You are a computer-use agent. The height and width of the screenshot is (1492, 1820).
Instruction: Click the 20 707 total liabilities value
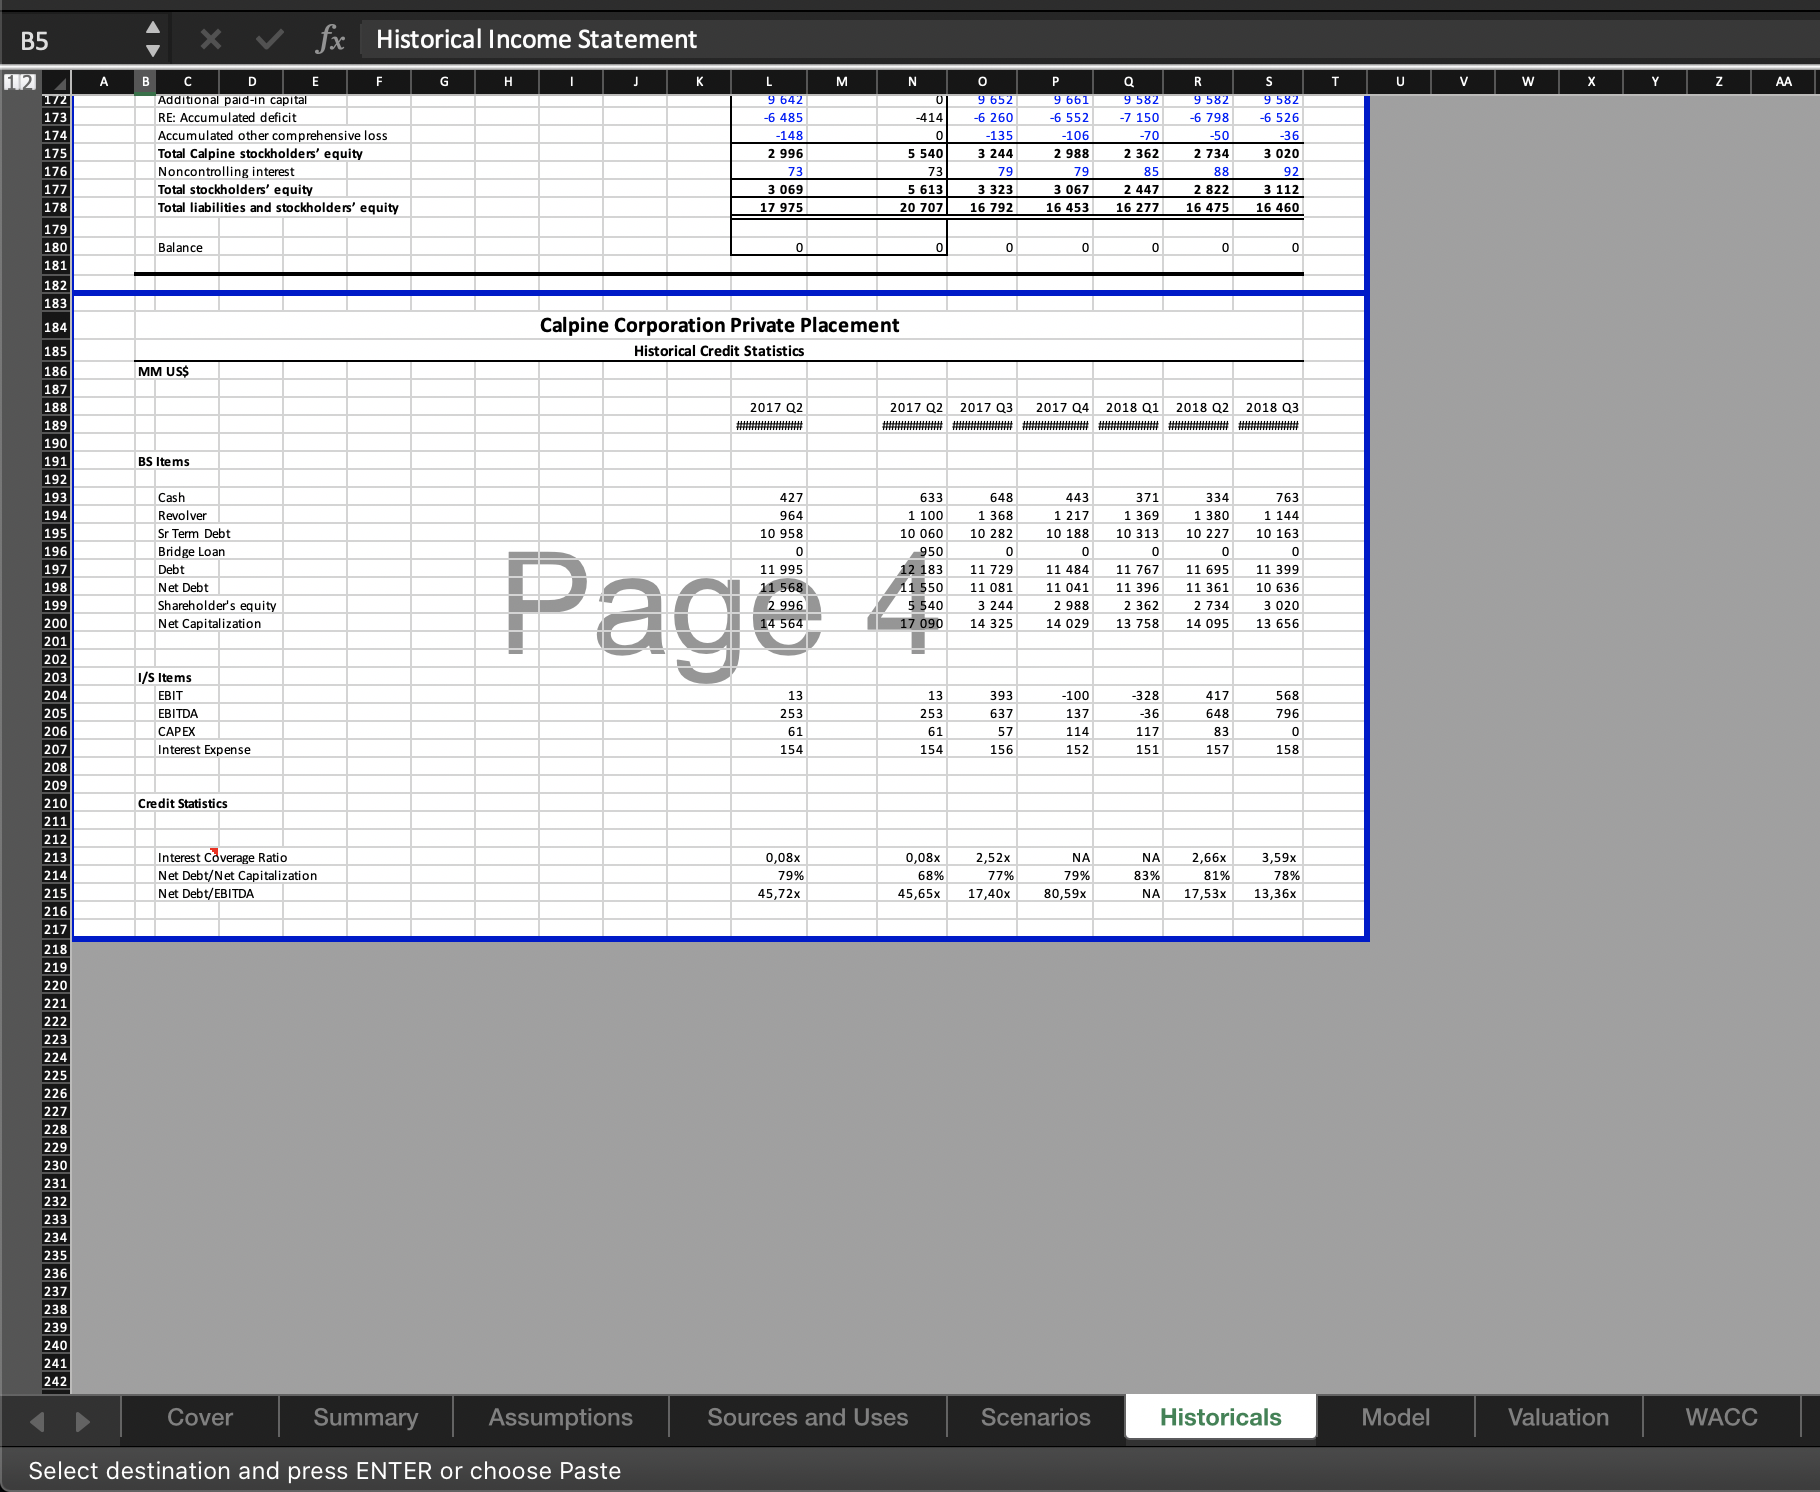(921, 207)
